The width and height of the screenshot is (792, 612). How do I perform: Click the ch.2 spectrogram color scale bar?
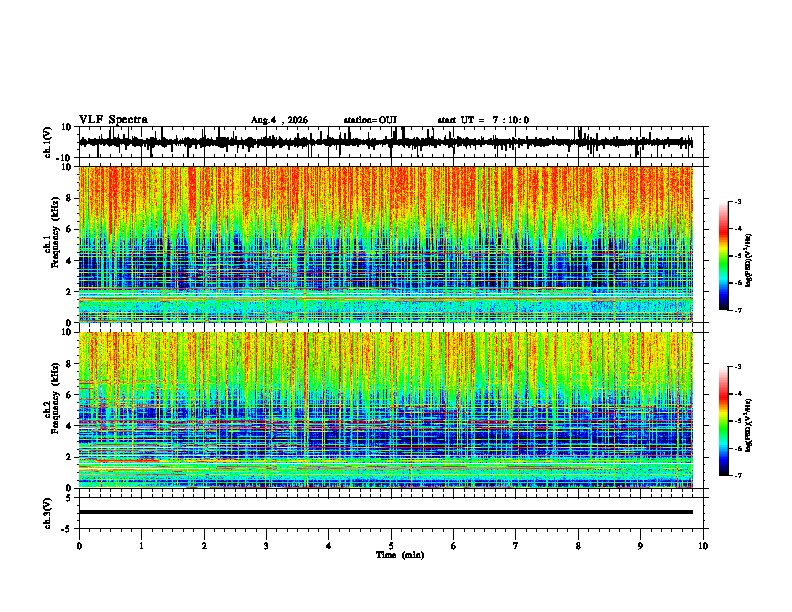pyautogui.click(x=724, y=421)
